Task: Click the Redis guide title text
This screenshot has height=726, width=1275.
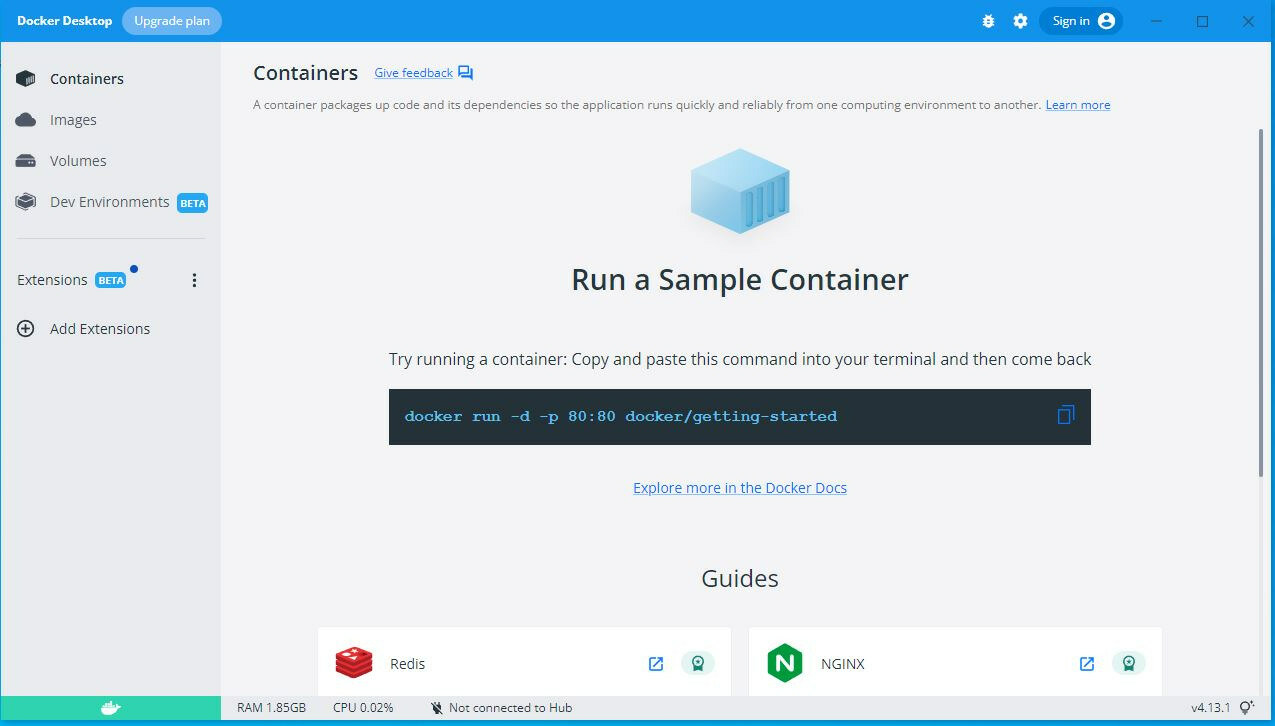Action: (x=408, y=664)
